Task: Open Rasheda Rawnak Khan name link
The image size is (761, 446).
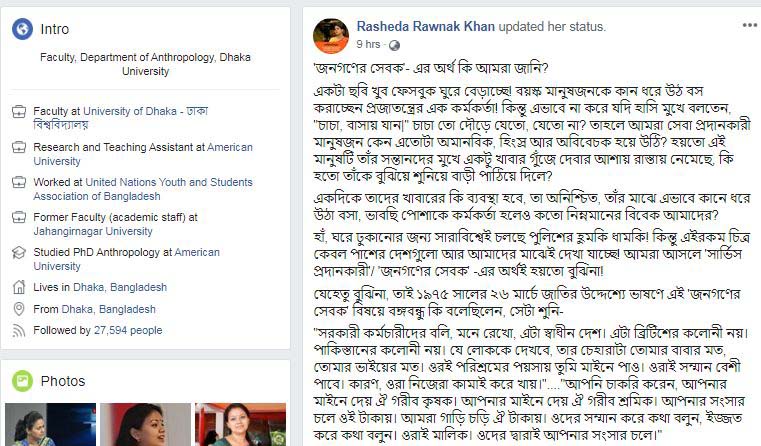Action: pos(426,26)
